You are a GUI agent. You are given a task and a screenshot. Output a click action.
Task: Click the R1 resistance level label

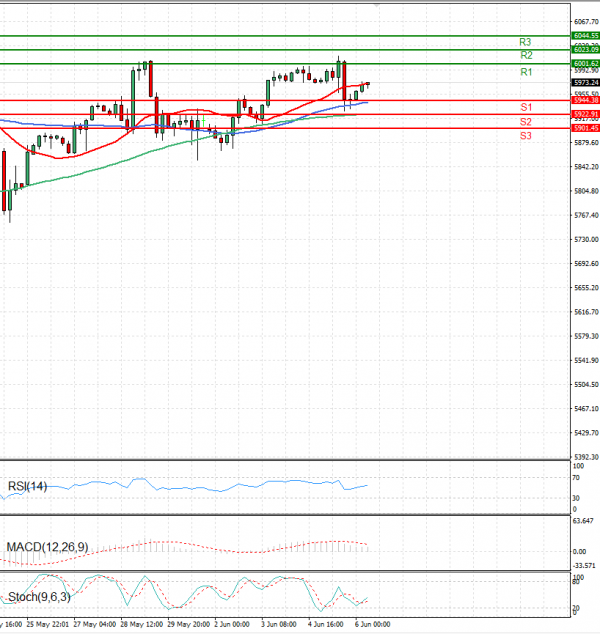tap(525, 73)
